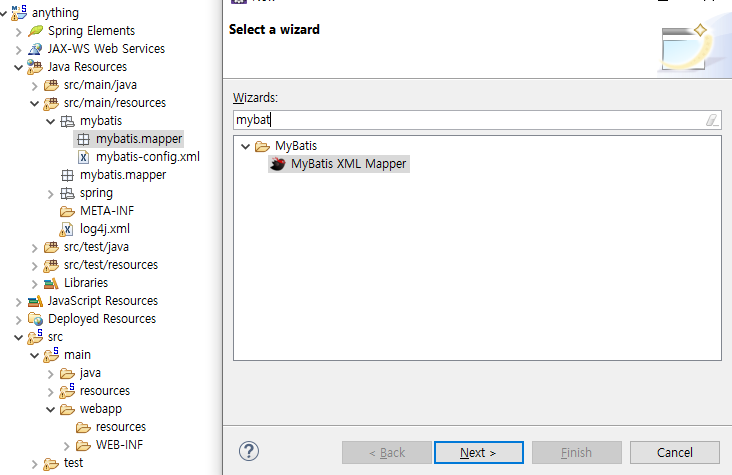Select the MyBatis category label
Viewport: 732px width, 475px height.
[296, 146]
